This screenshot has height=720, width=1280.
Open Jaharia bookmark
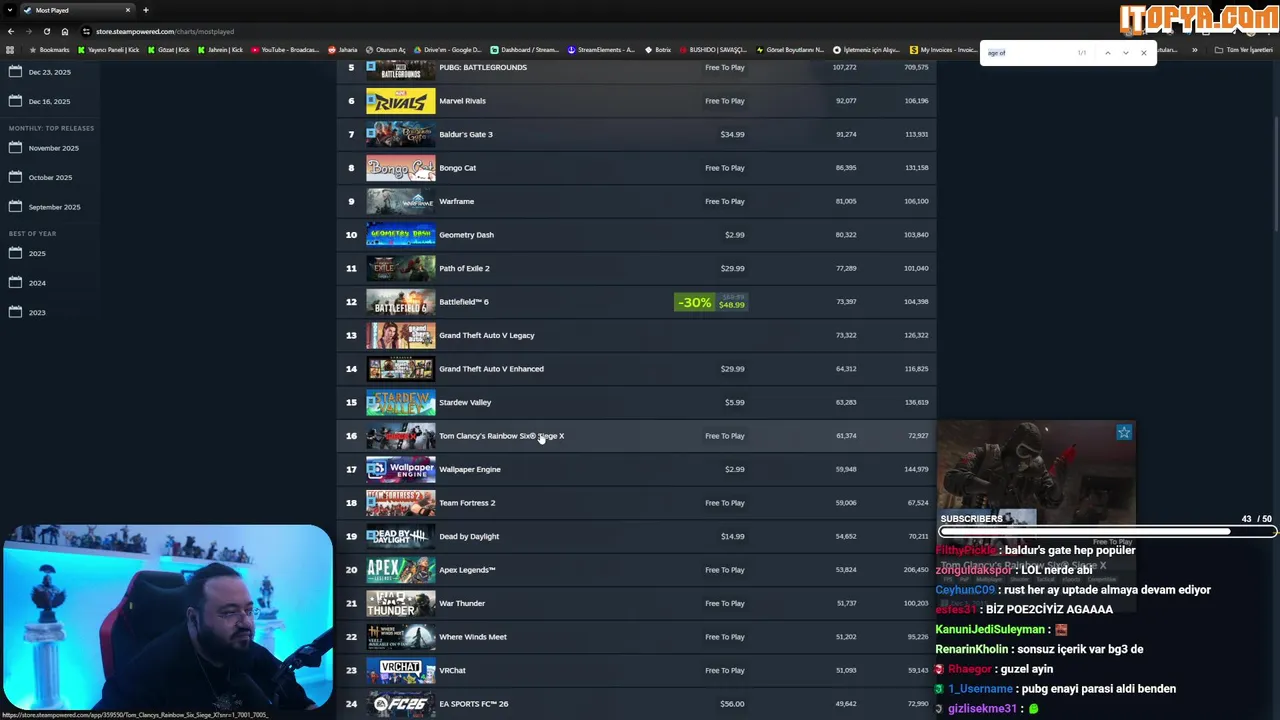(x=343, y=50)
